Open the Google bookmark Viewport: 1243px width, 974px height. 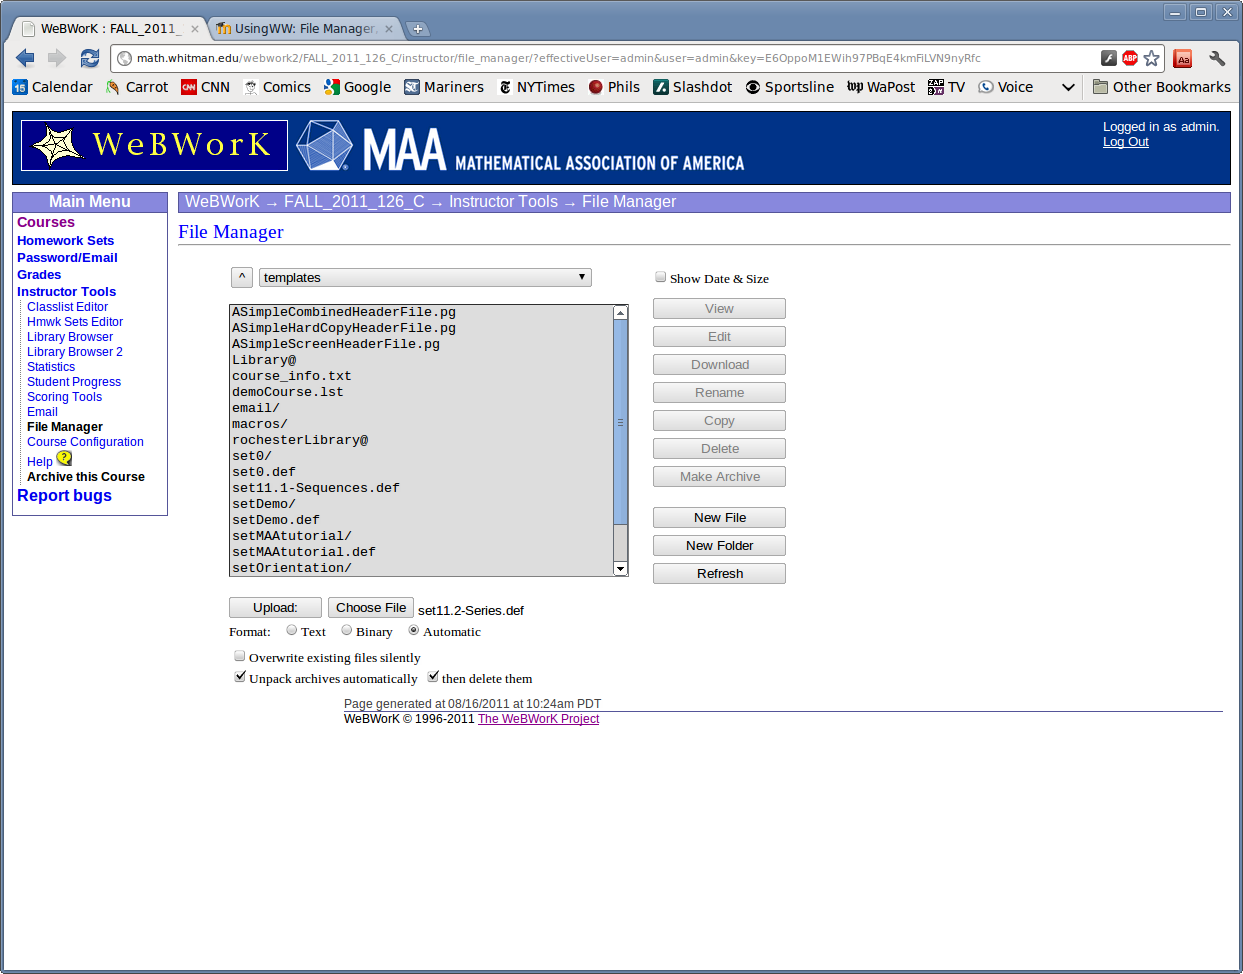(x=357, y=87)
